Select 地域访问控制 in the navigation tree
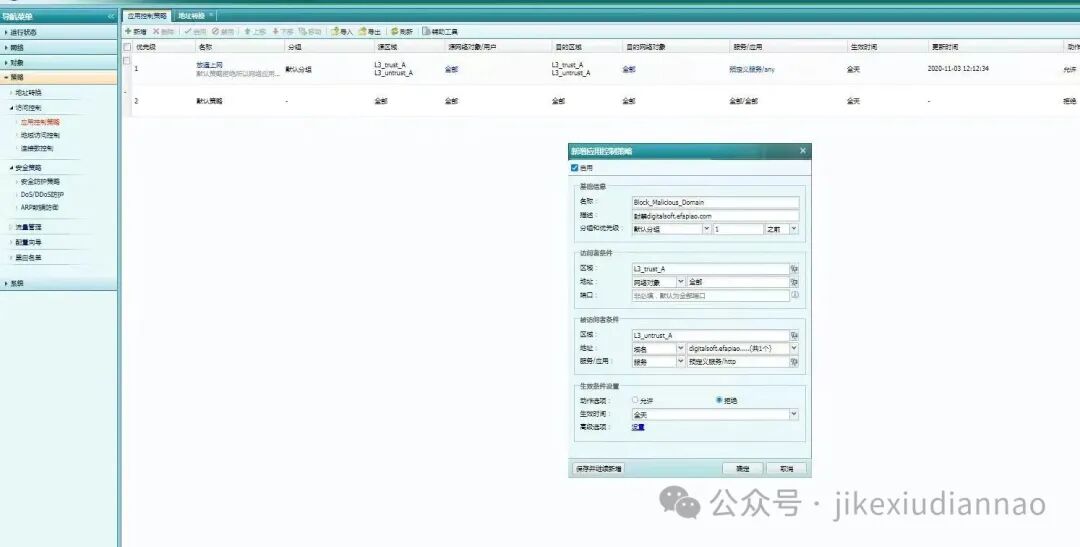This screenshot has width=1080, height=547. coord(40,135)
